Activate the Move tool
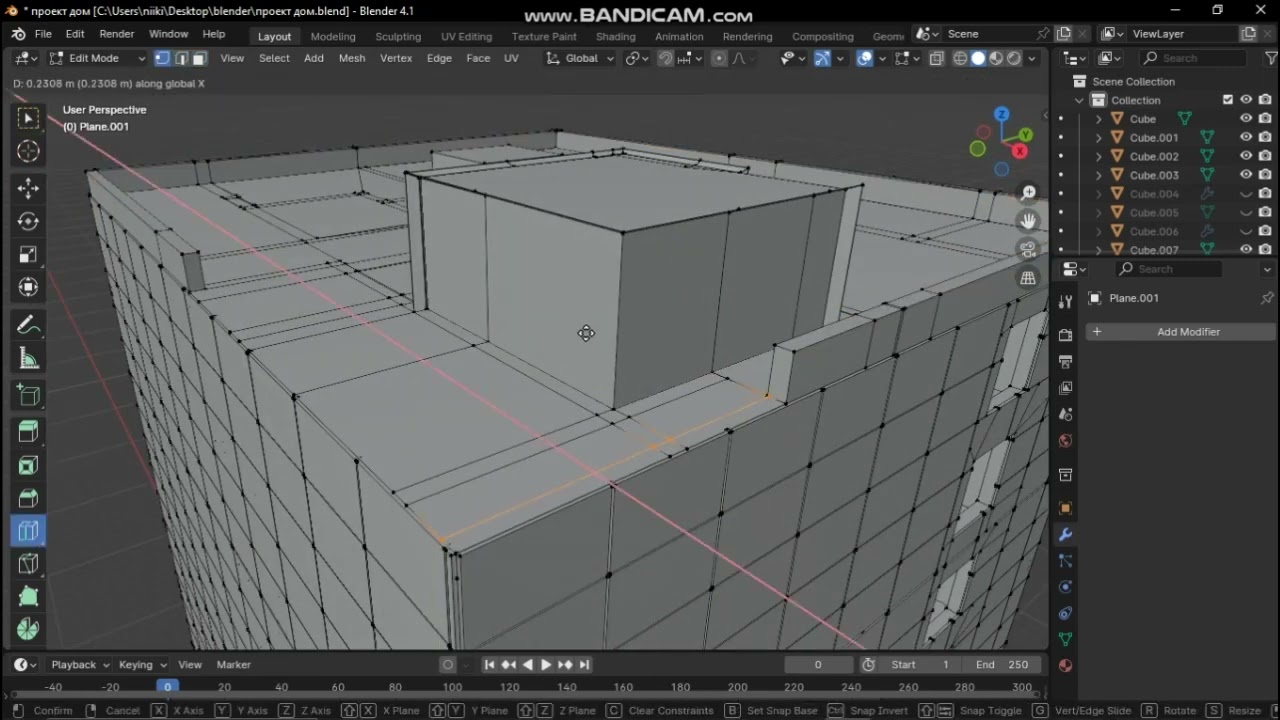Image resolution: width=1280 pixels, height=720 pixels. pos(28,188)
